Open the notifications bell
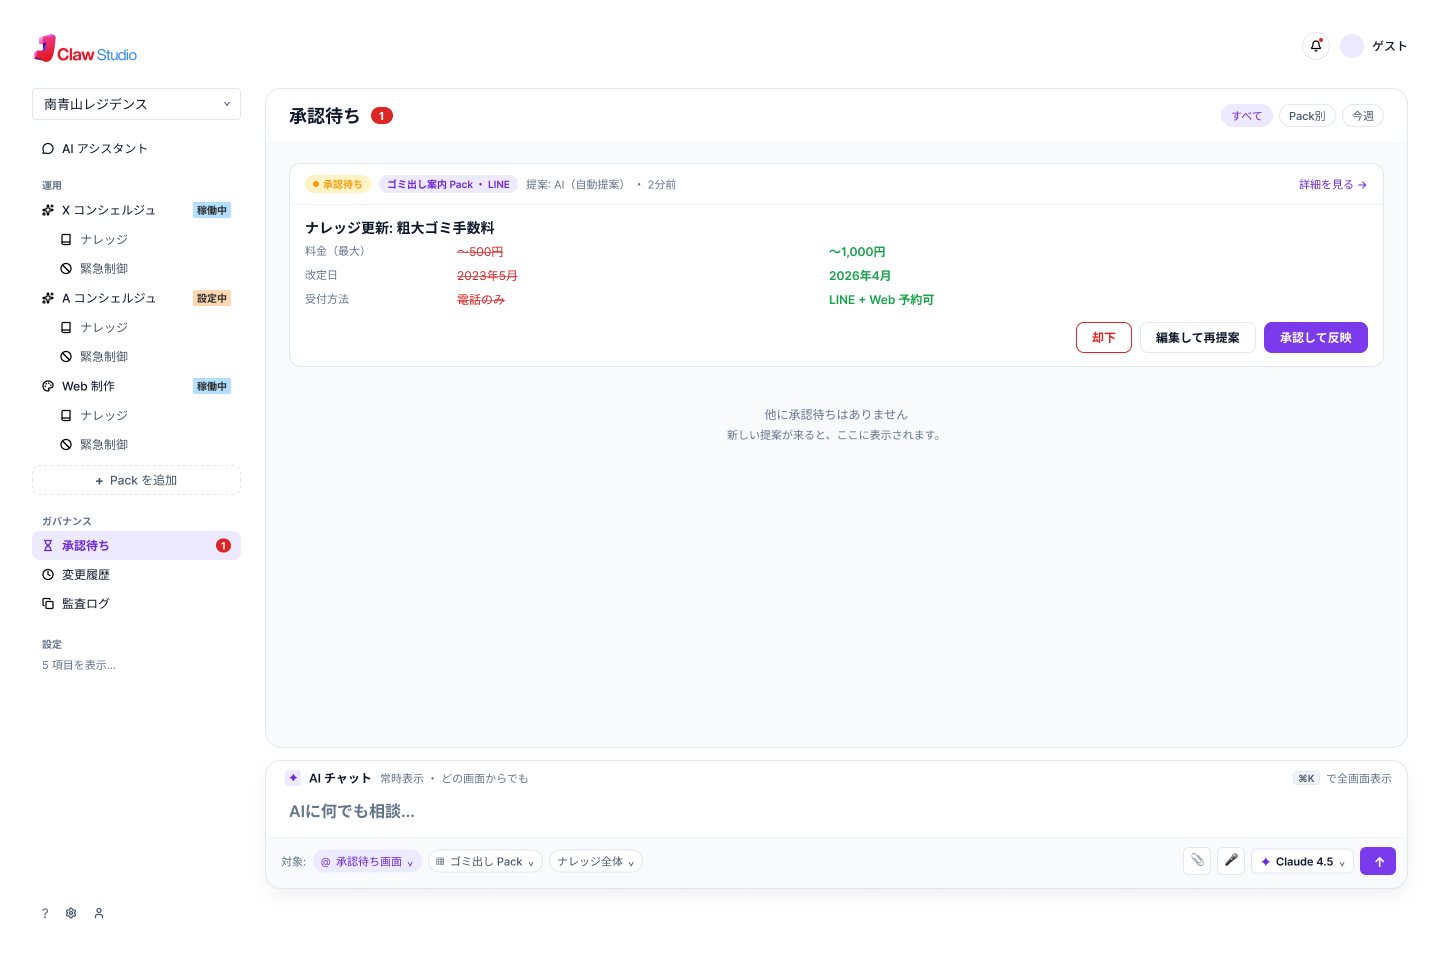Screen dimensions: 1440x967 1316,46
